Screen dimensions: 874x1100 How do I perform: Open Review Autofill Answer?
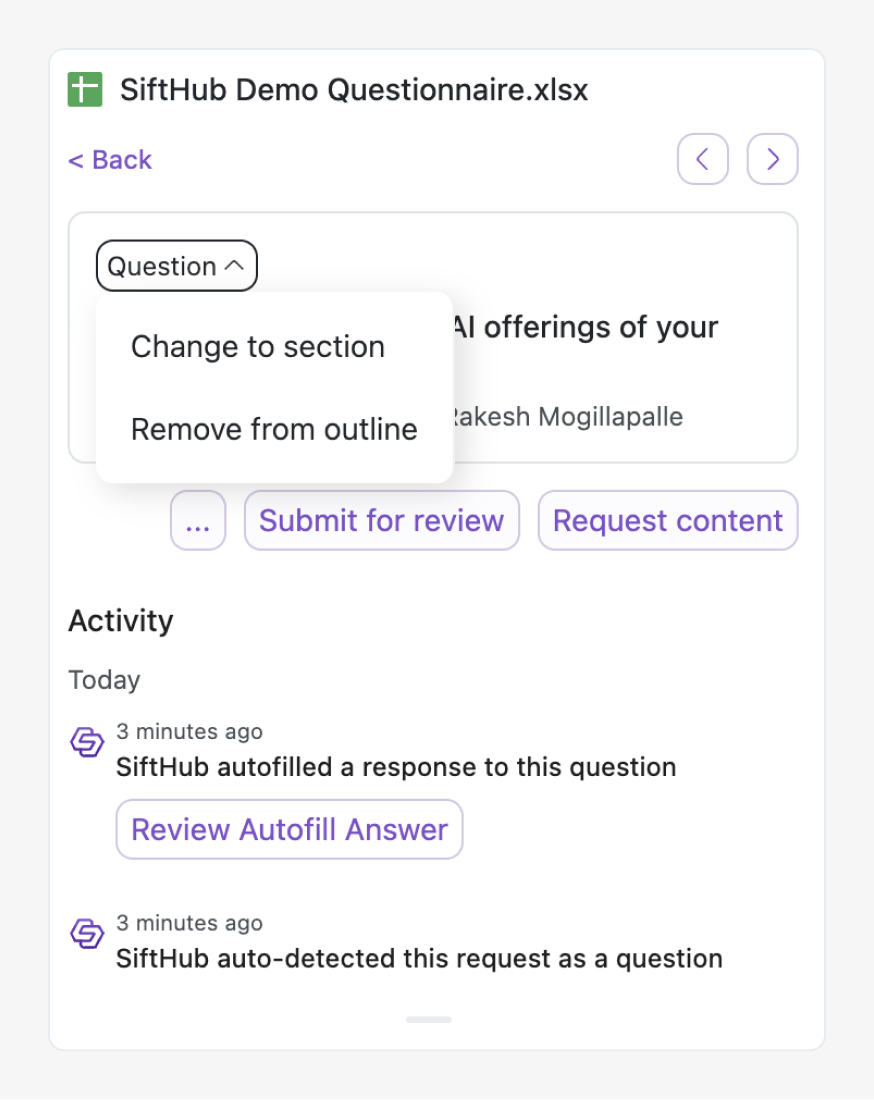click(289, 829)
